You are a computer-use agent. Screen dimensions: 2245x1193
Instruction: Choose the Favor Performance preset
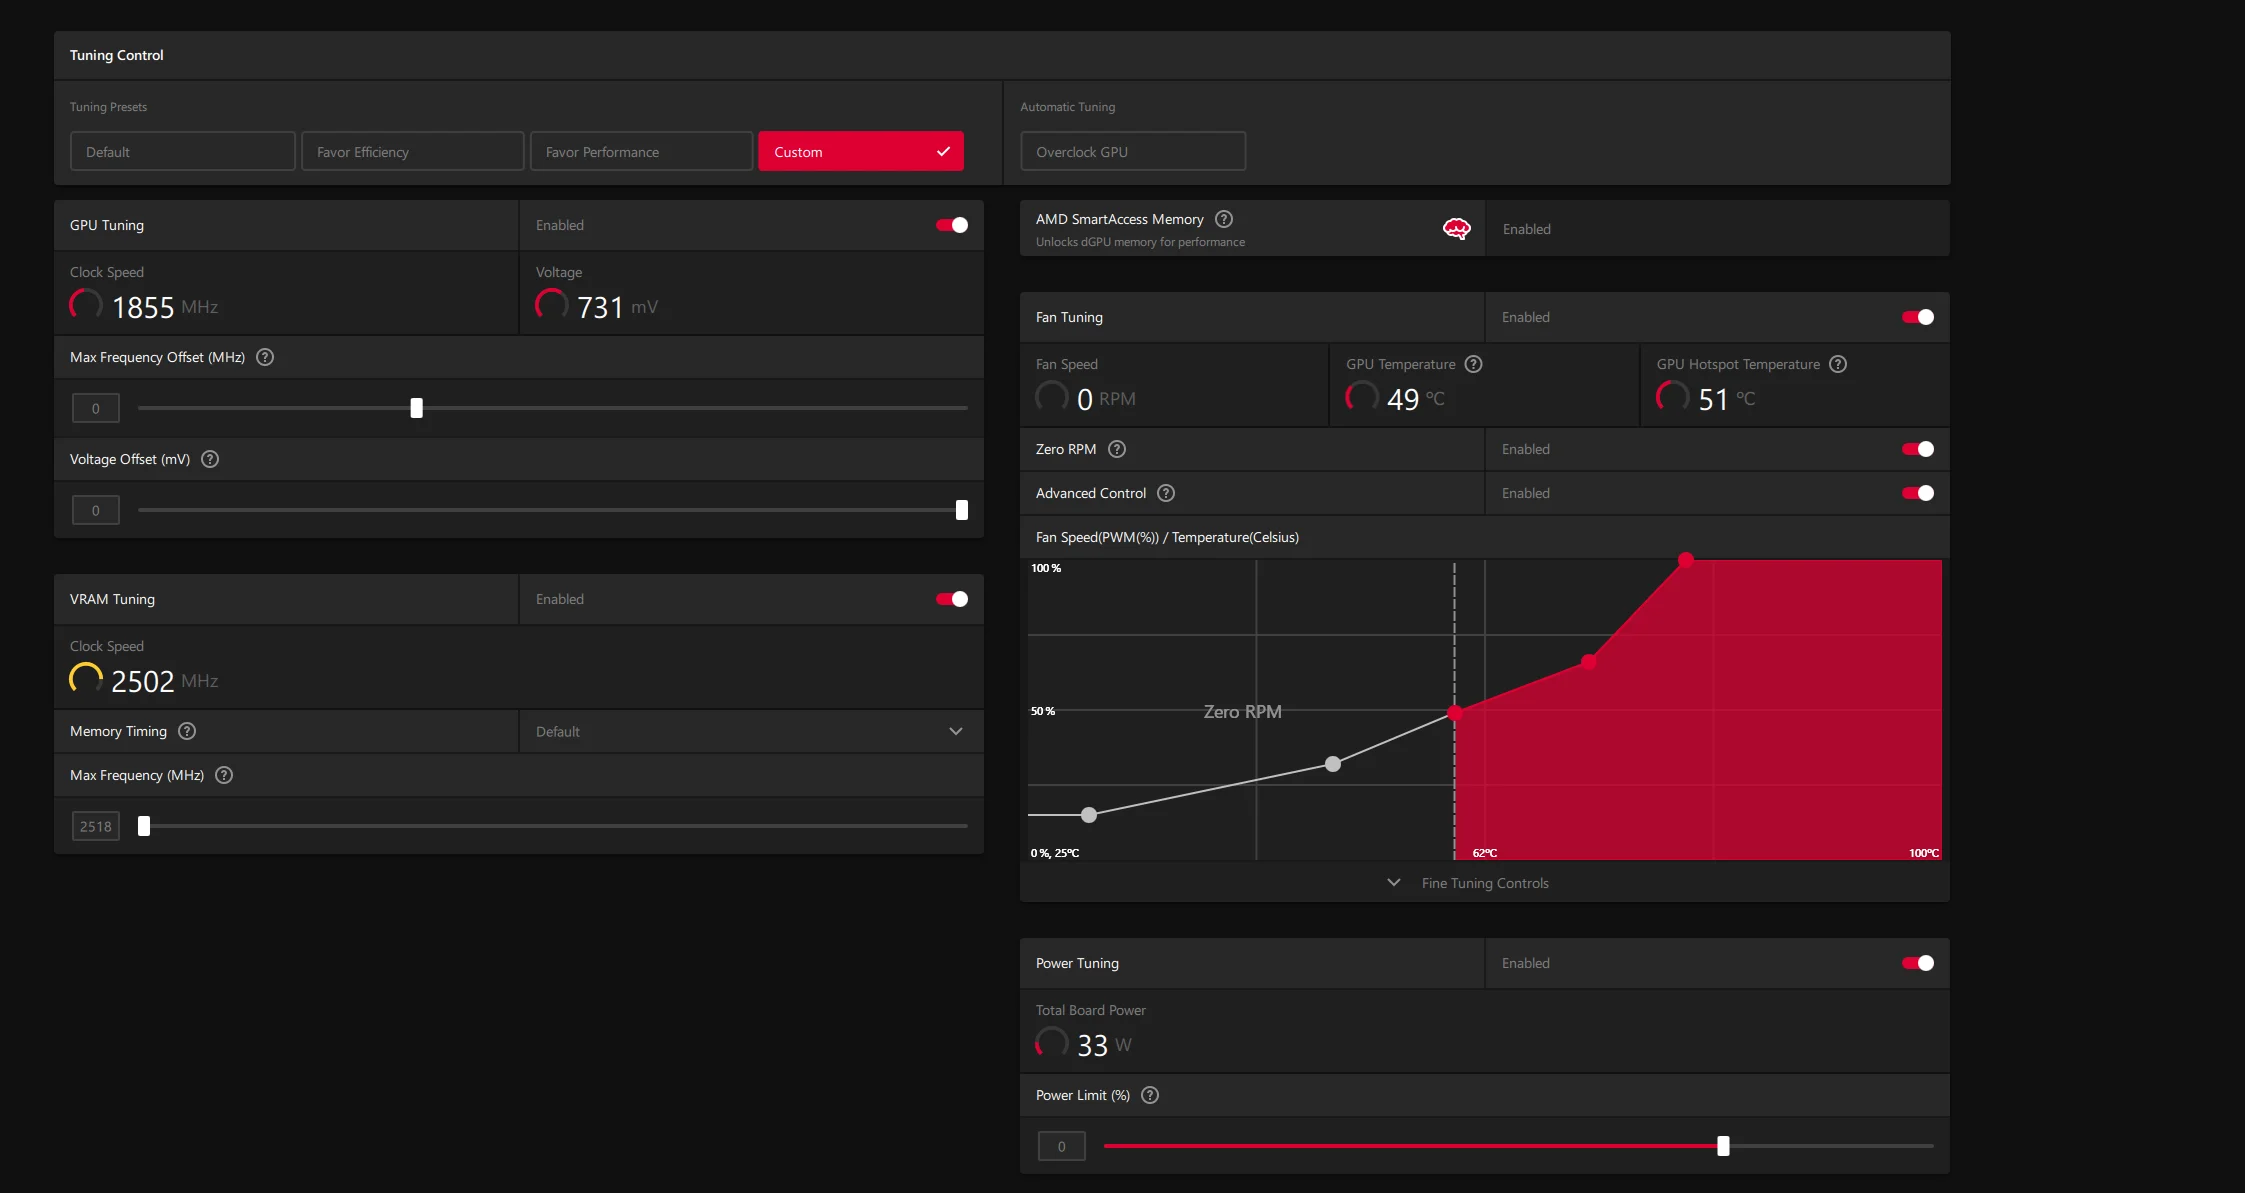(x=641, y=152)
